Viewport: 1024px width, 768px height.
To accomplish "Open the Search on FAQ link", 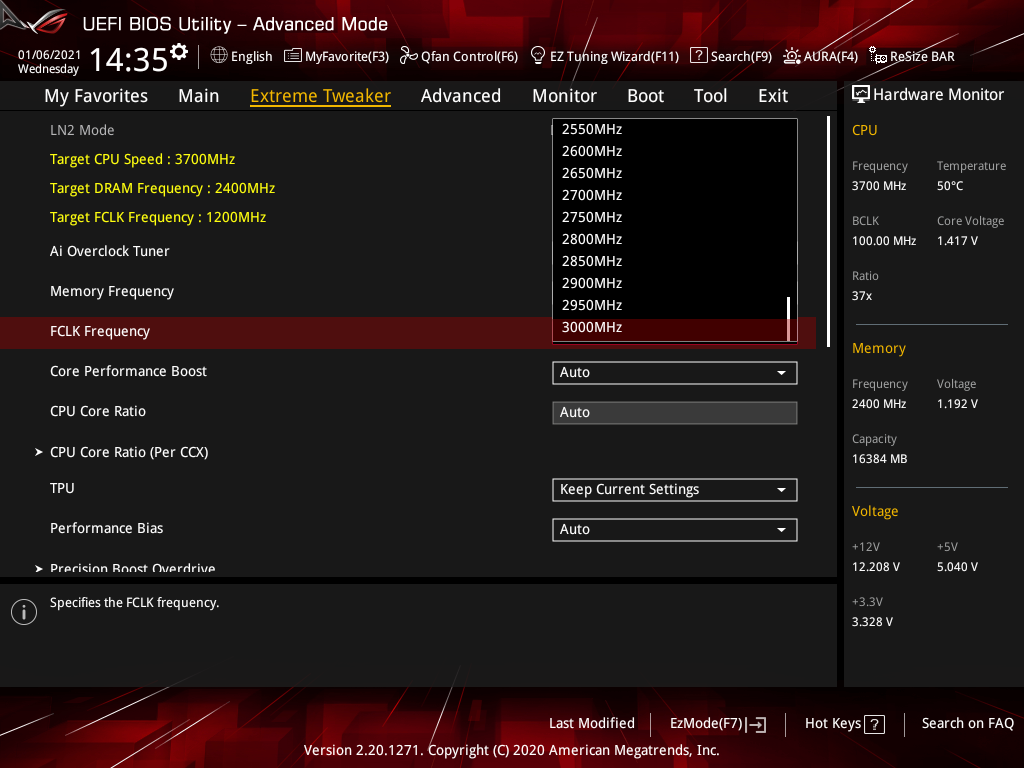I will tap(968, 724).
